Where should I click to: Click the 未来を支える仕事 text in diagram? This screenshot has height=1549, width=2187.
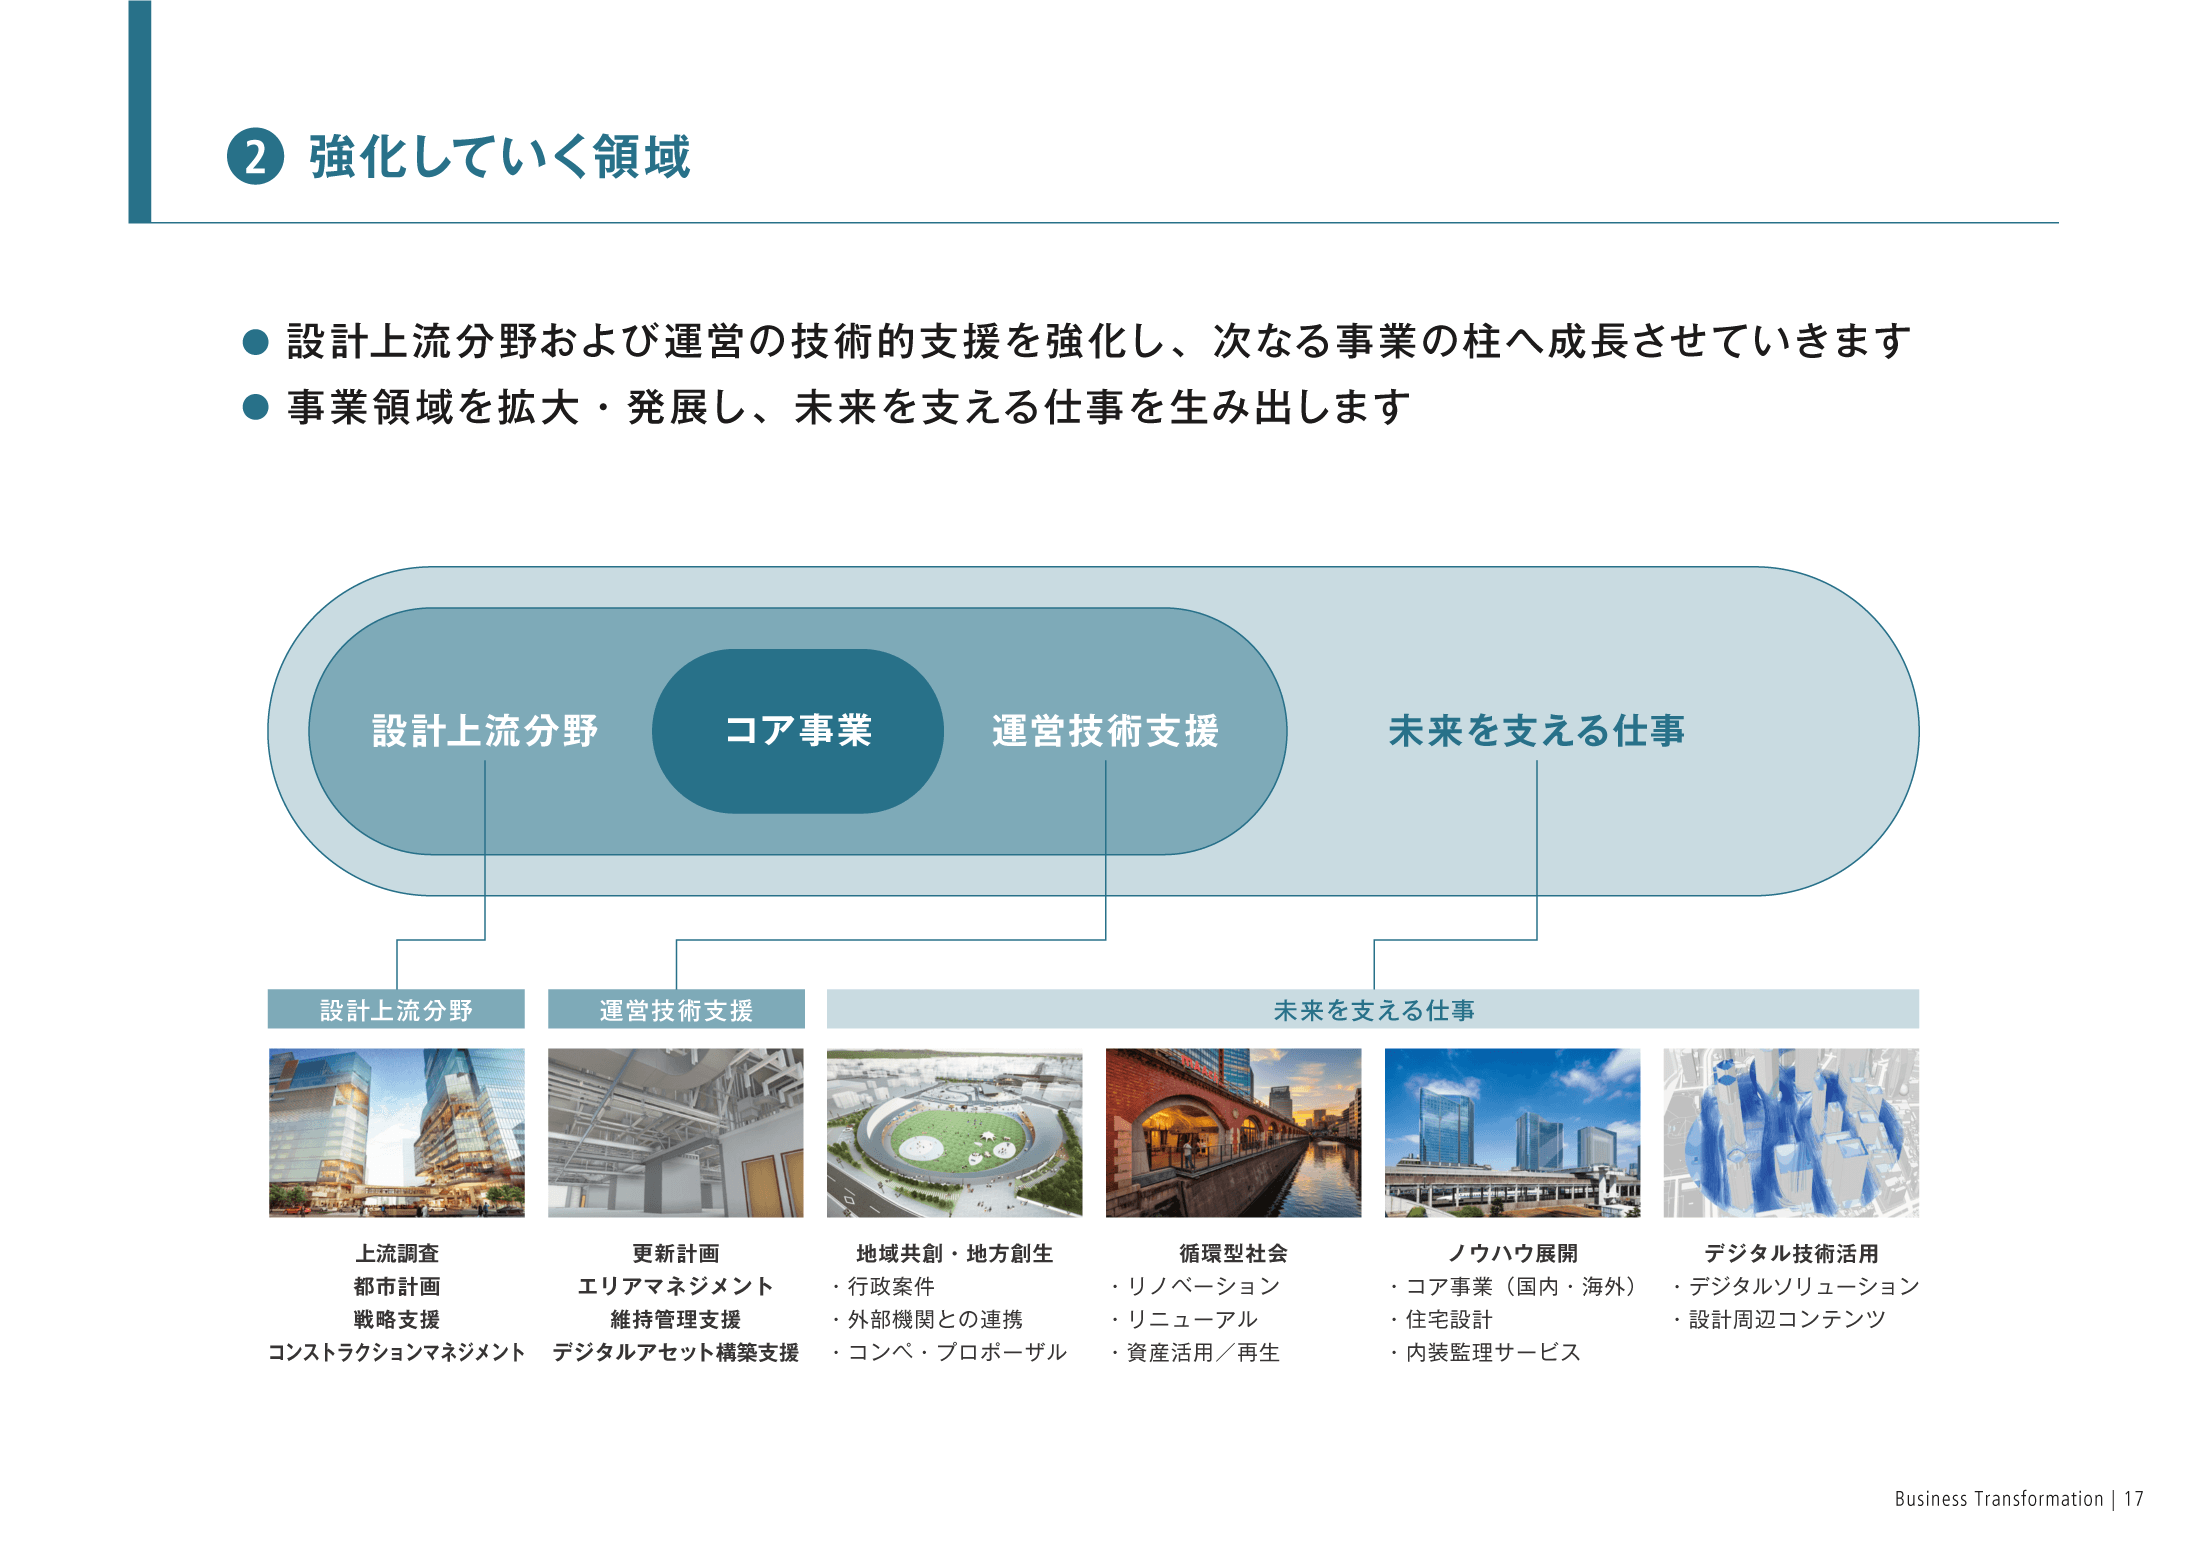click(x=1536, y=731)
